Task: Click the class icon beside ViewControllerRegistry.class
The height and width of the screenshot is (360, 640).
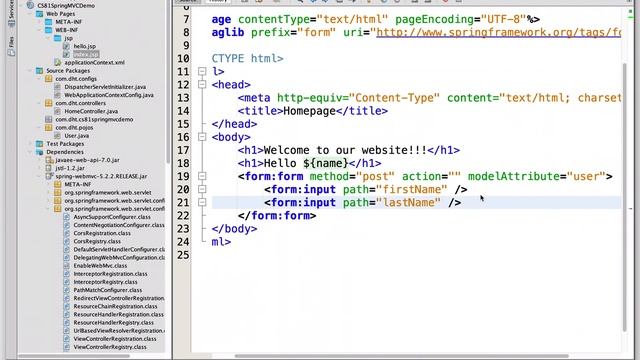Action: click(x=67, y=347)
